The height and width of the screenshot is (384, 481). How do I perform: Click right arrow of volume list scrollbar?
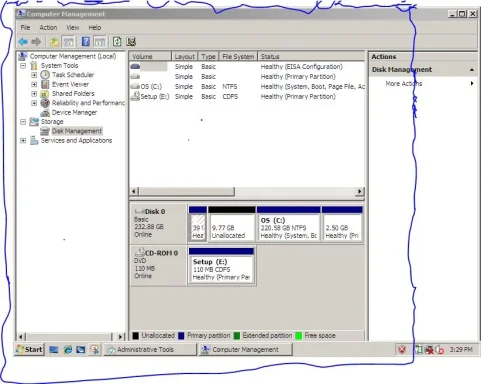point(359,191)
